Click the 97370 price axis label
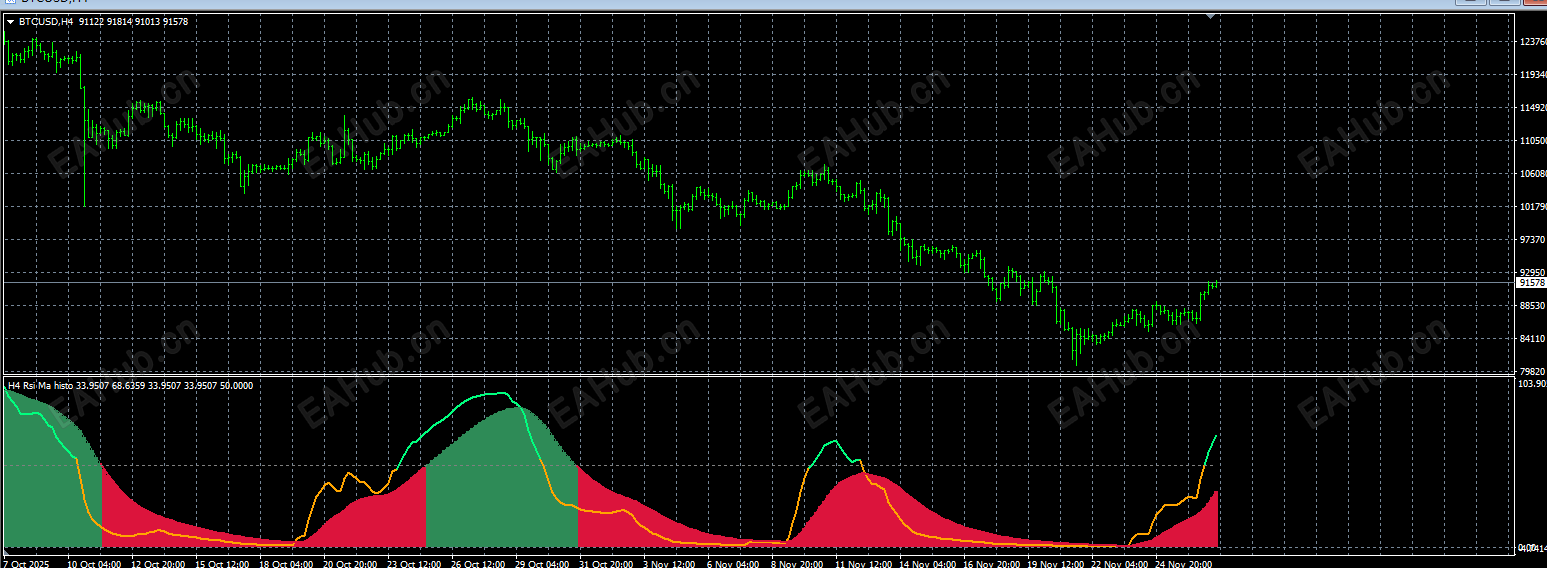 (x=1533, y=240)
